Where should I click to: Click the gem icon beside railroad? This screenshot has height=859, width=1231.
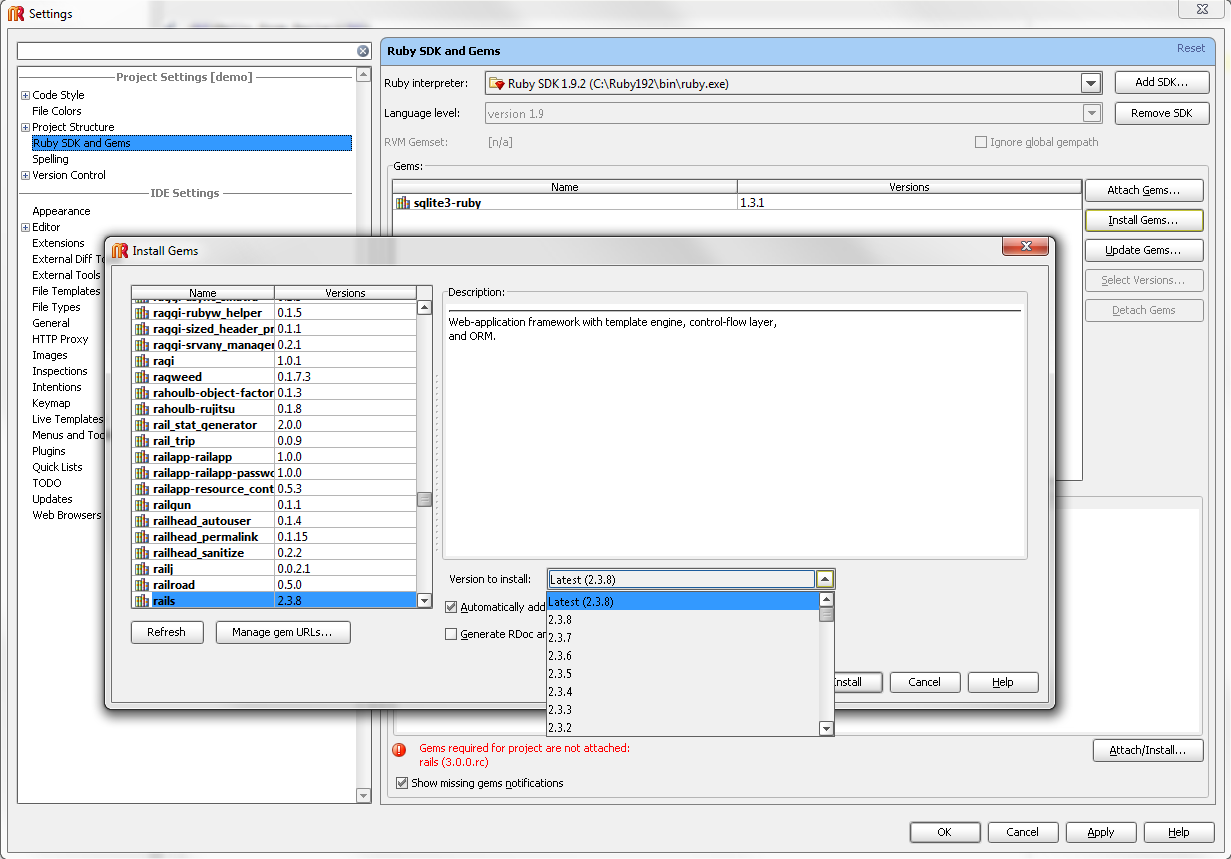click(x=142, y=585)
